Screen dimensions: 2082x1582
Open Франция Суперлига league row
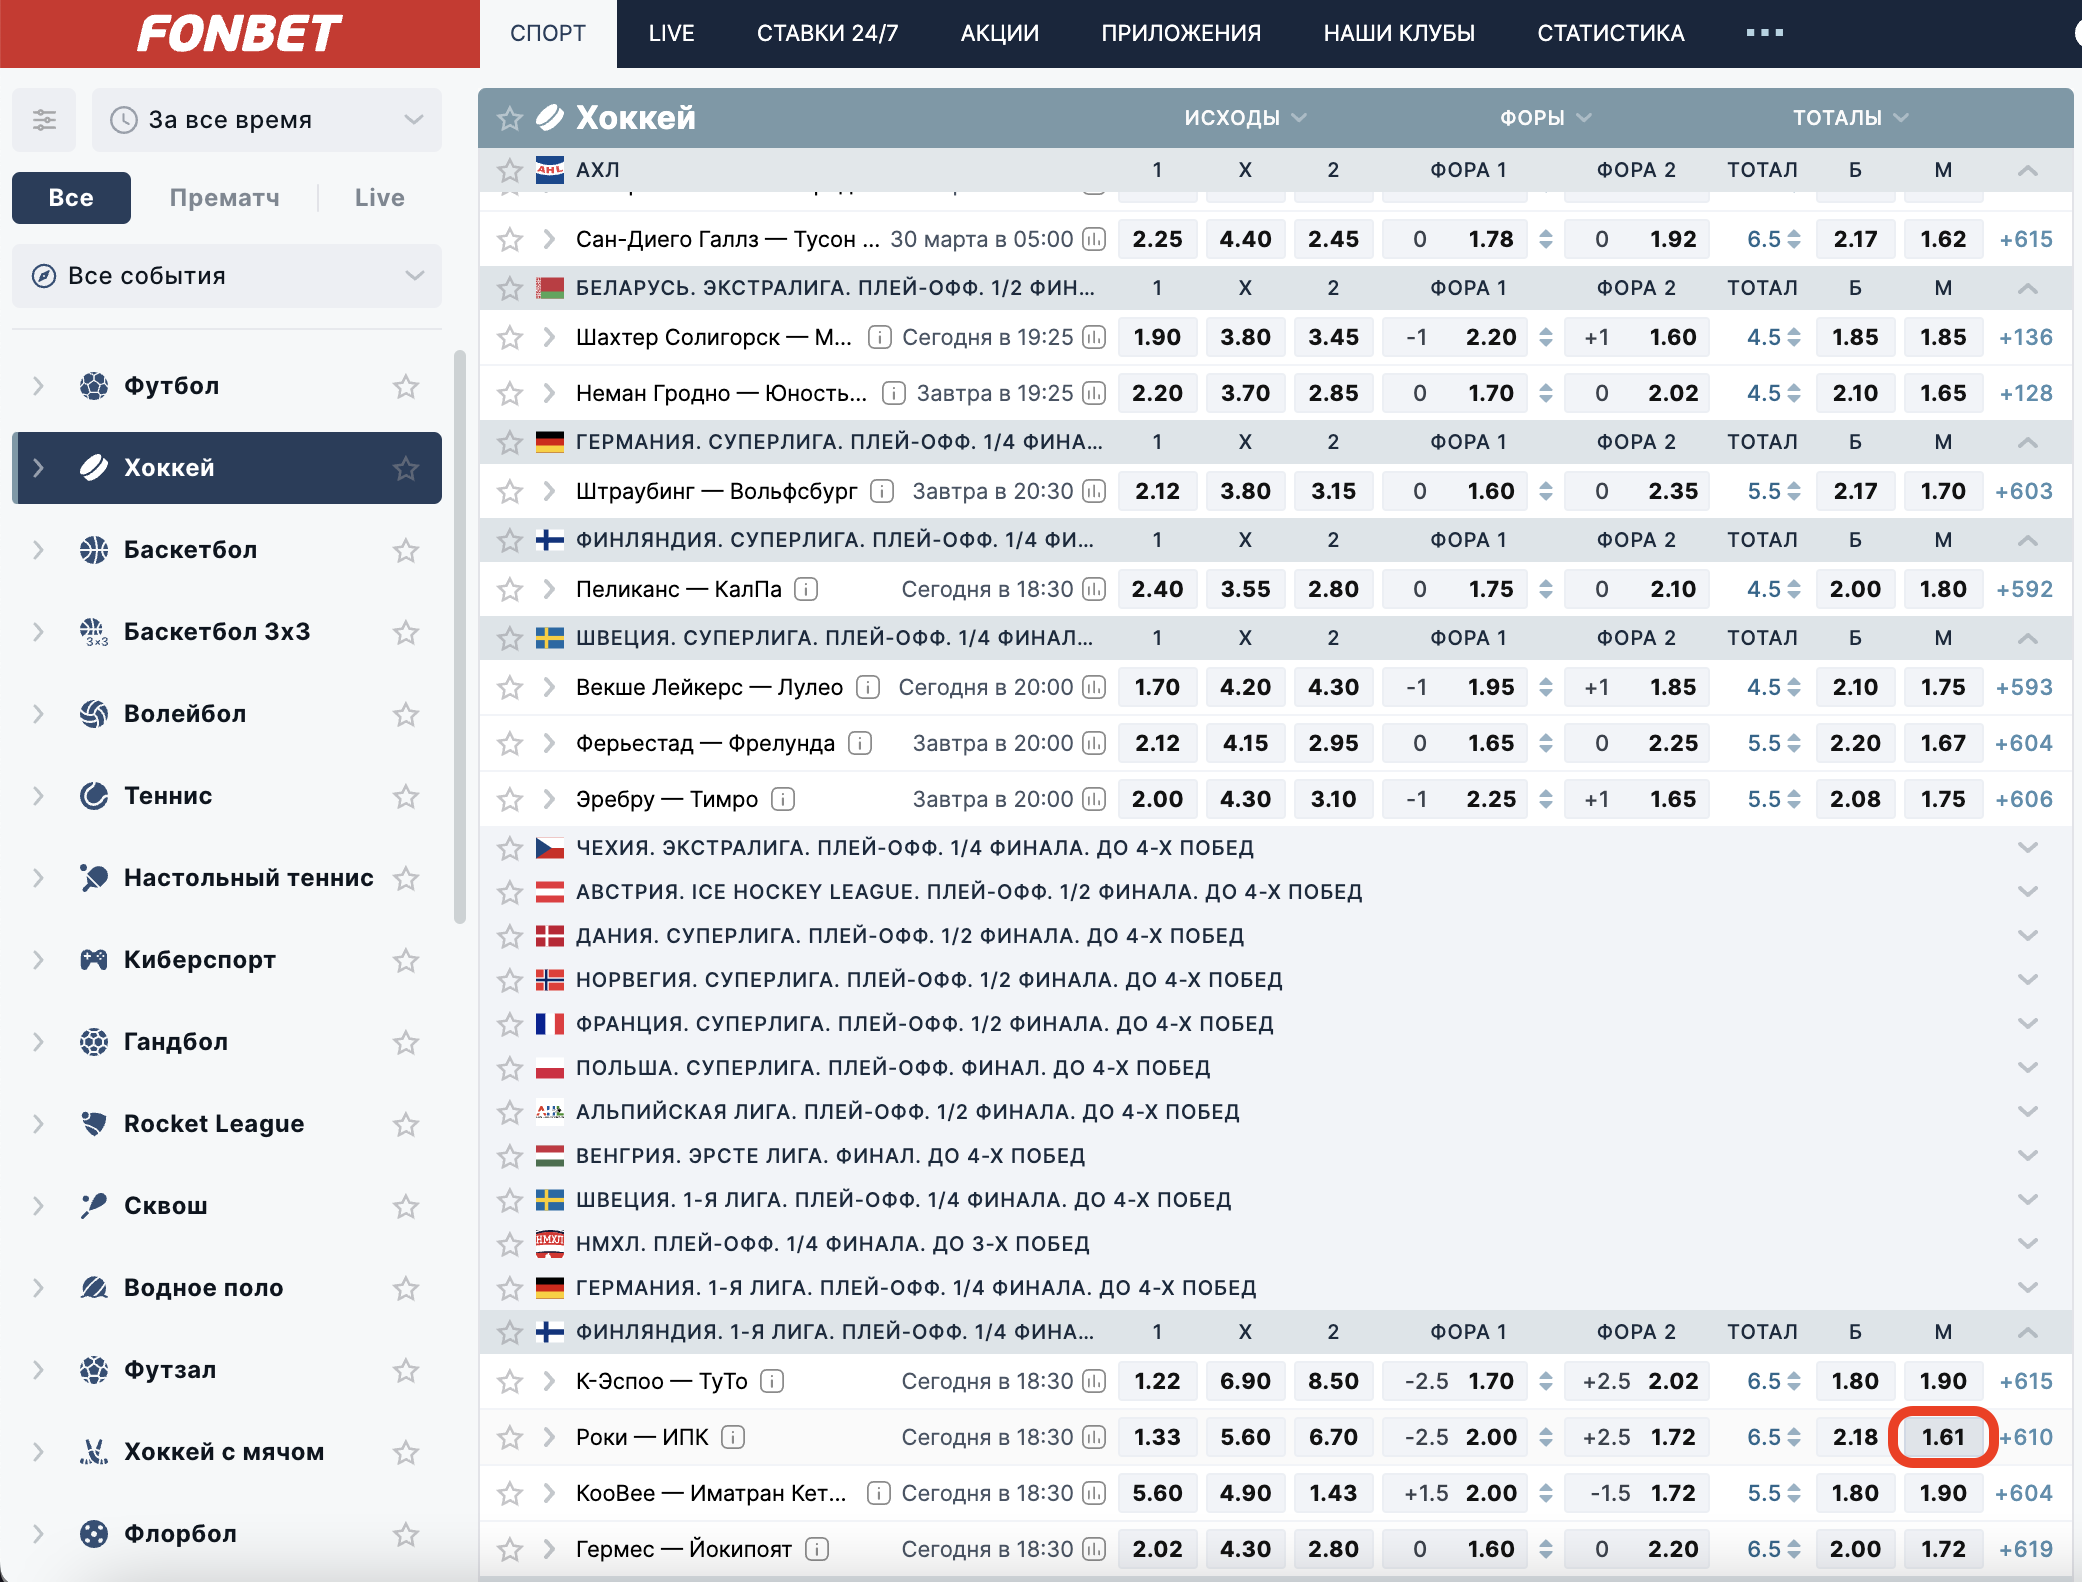pos(1275,1024)
